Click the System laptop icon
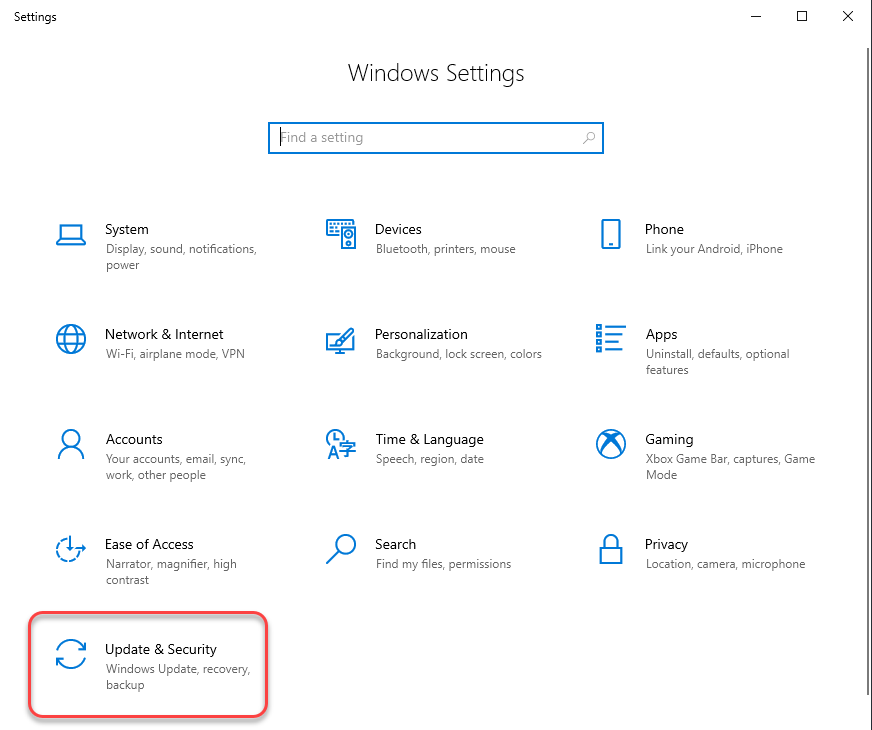 tap(71, 234)
